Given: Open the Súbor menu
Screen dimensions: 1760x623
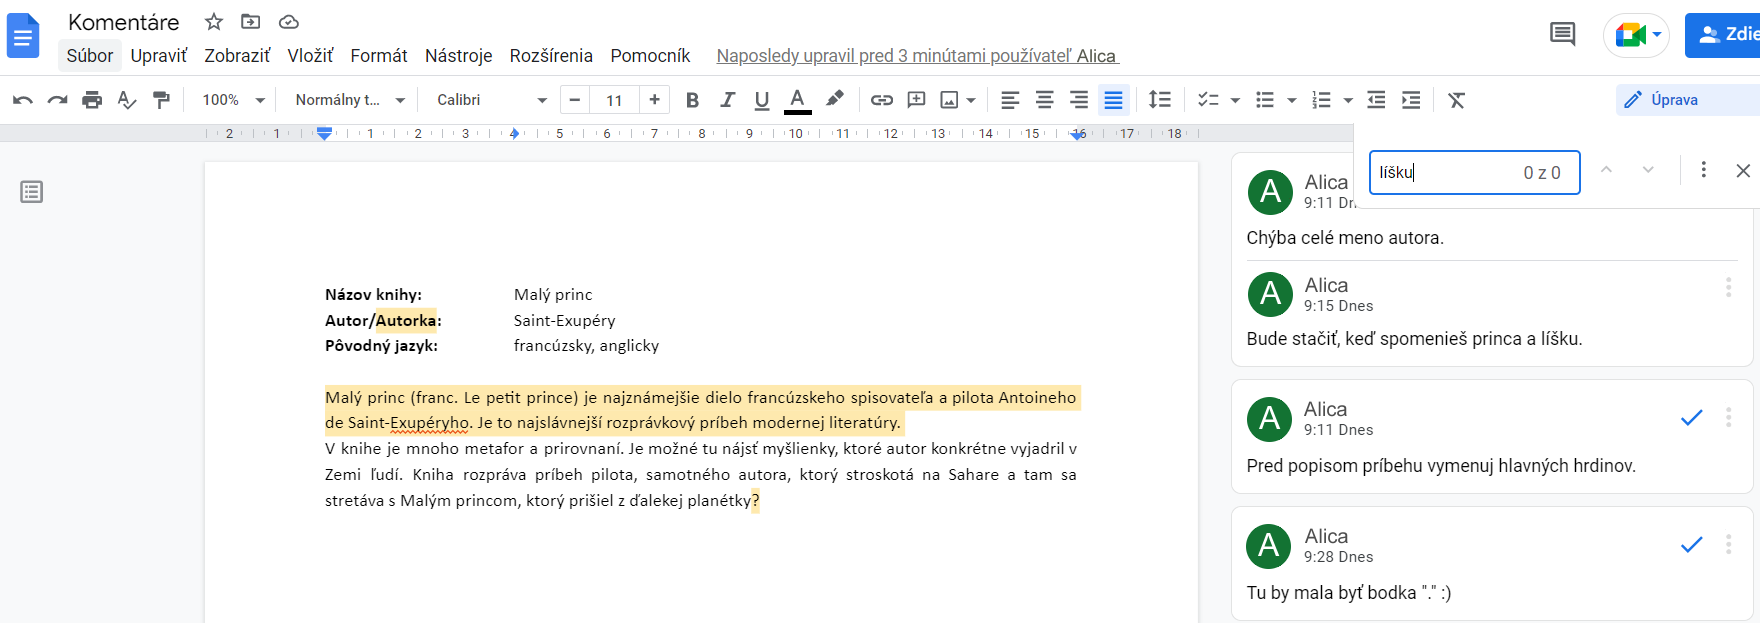Looking at the screenshot, I should (x=89, y=56).
